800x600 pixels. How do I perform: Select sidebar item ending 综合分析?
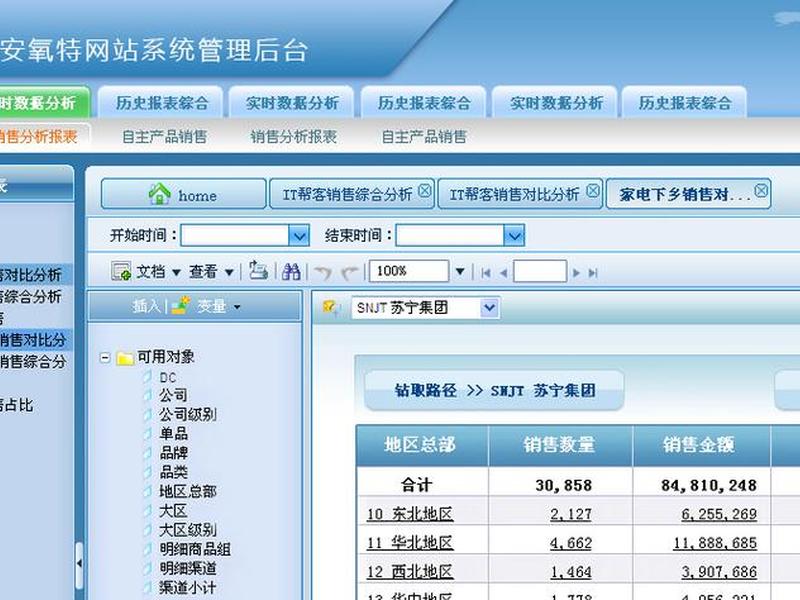click(x=32, y=296)
